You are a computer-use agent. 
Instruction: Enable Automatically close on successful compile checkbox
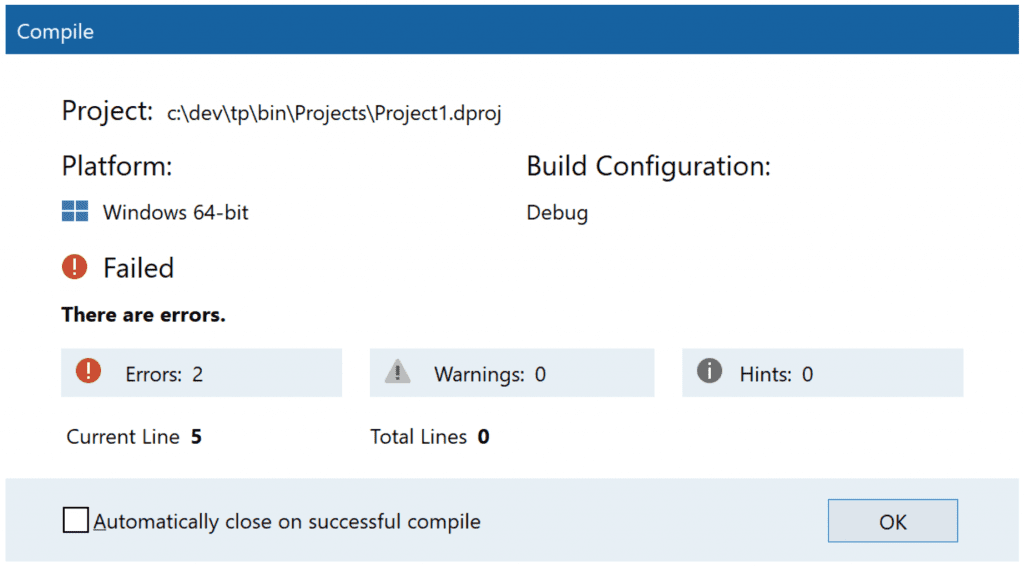pos(76,521)
